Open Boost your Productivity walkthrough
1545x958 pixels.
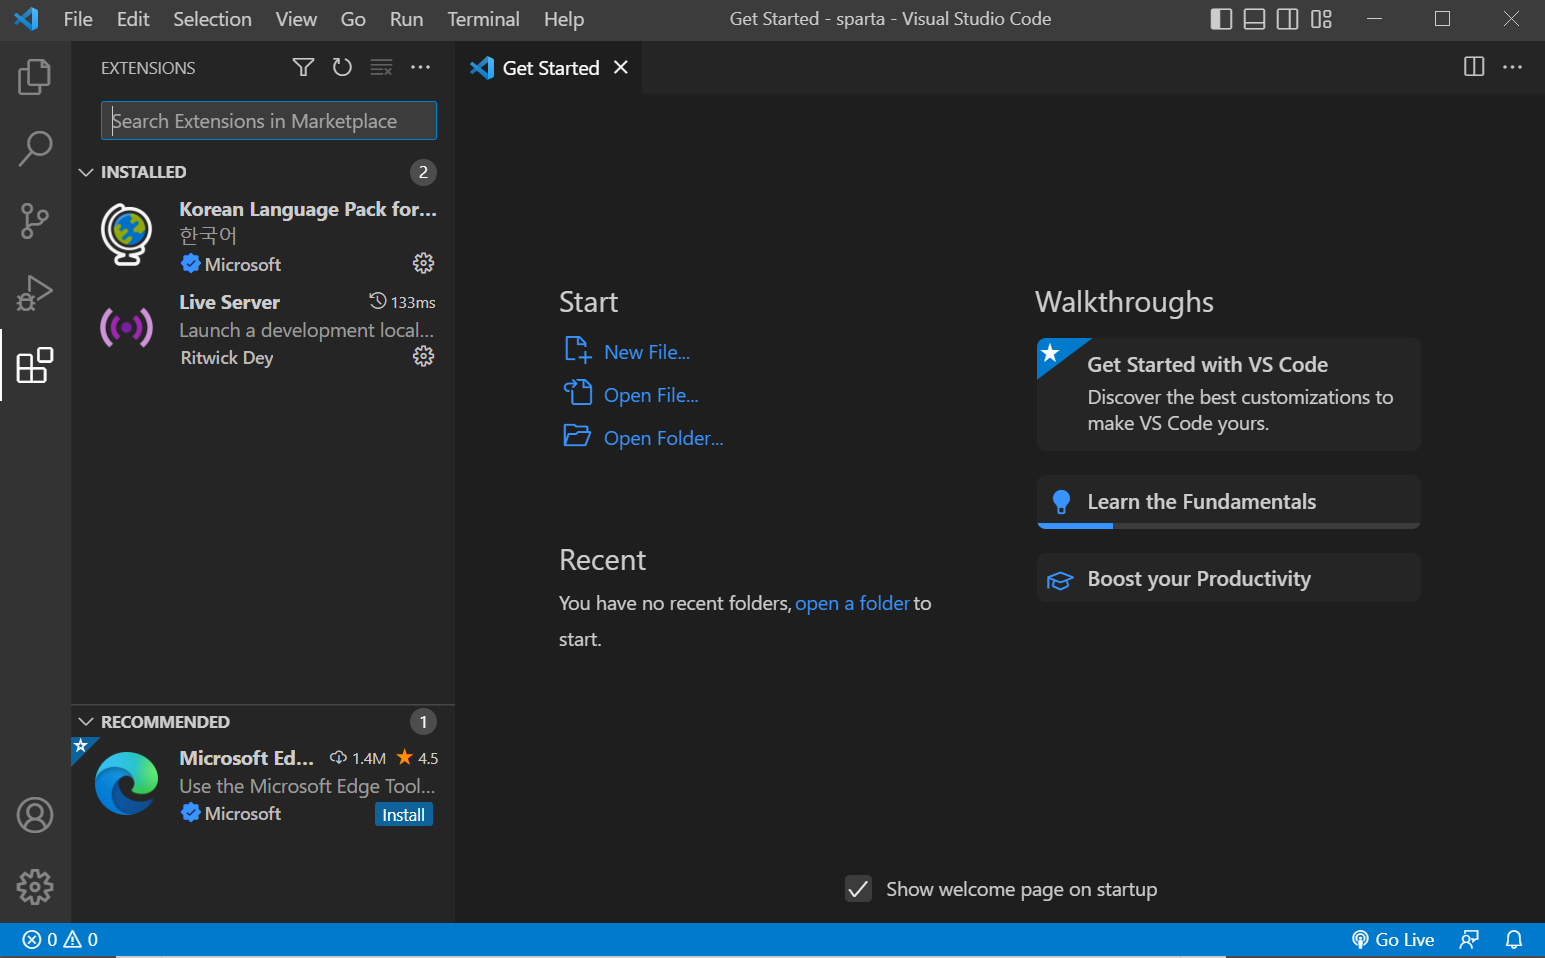click(x=1228, y=578)
